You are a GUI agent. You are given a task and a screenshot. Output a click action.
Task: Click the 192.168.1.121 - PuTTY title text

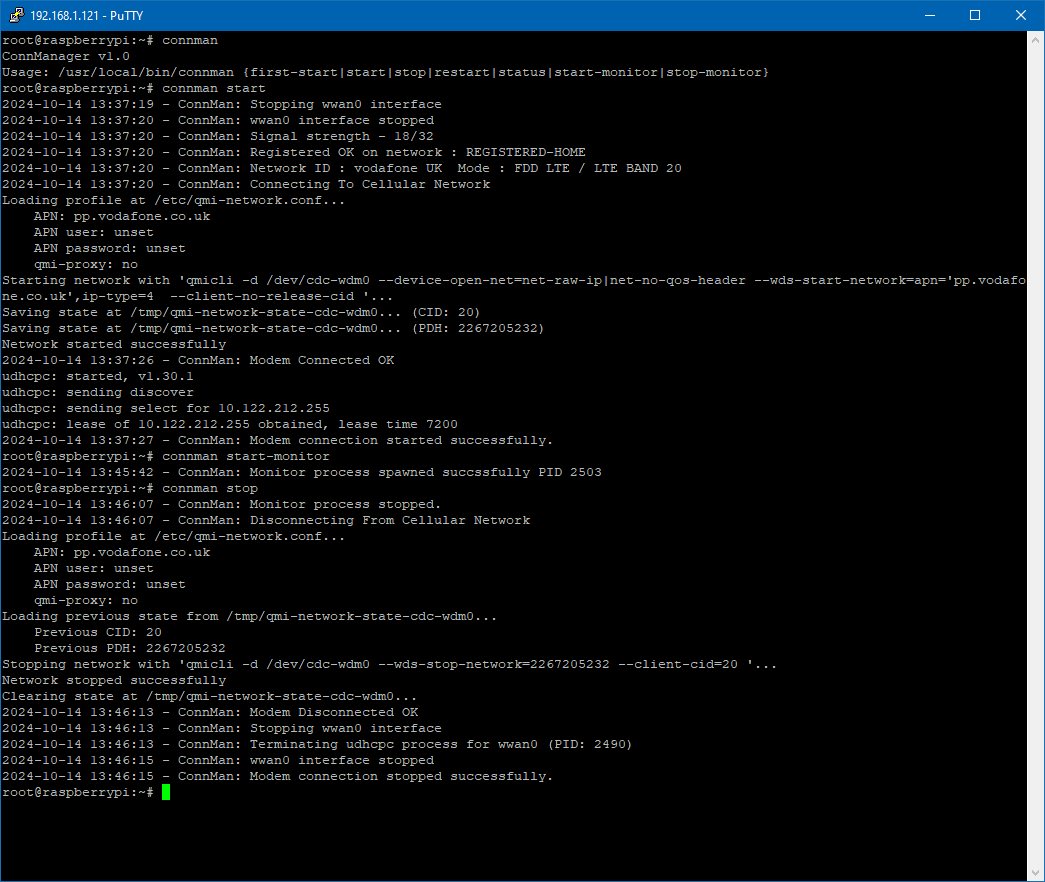[87, 15]
